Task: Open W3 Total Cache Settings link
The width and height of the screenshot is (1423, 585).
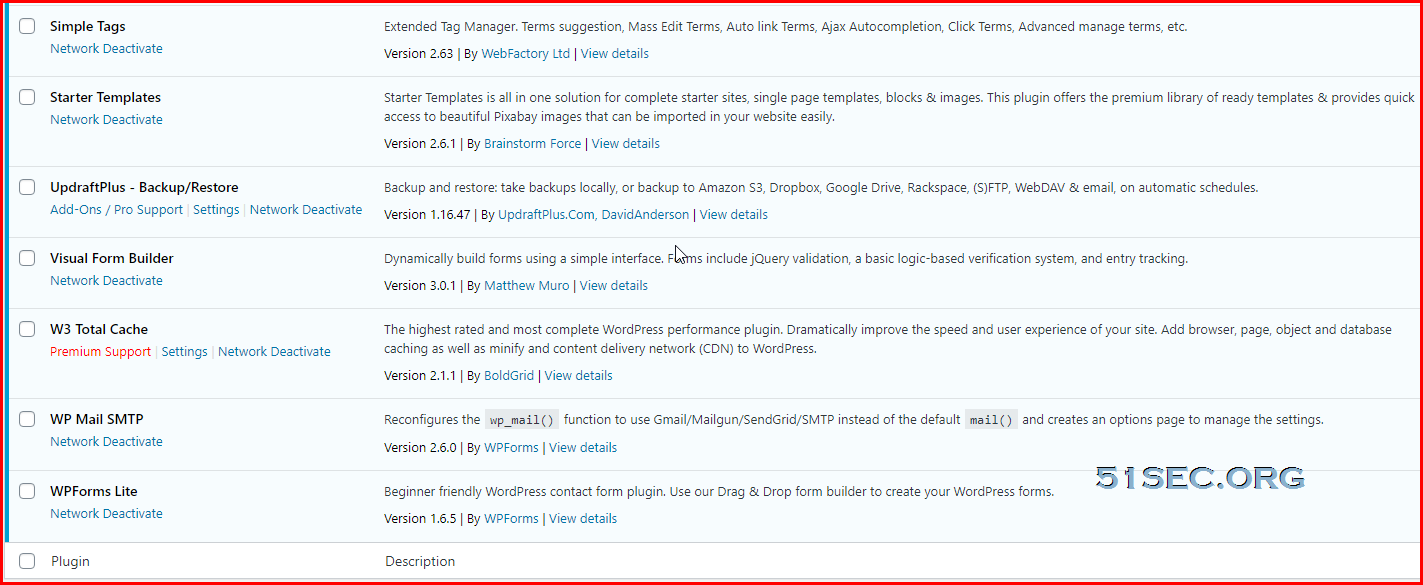Action: click(x=184, y=351)
